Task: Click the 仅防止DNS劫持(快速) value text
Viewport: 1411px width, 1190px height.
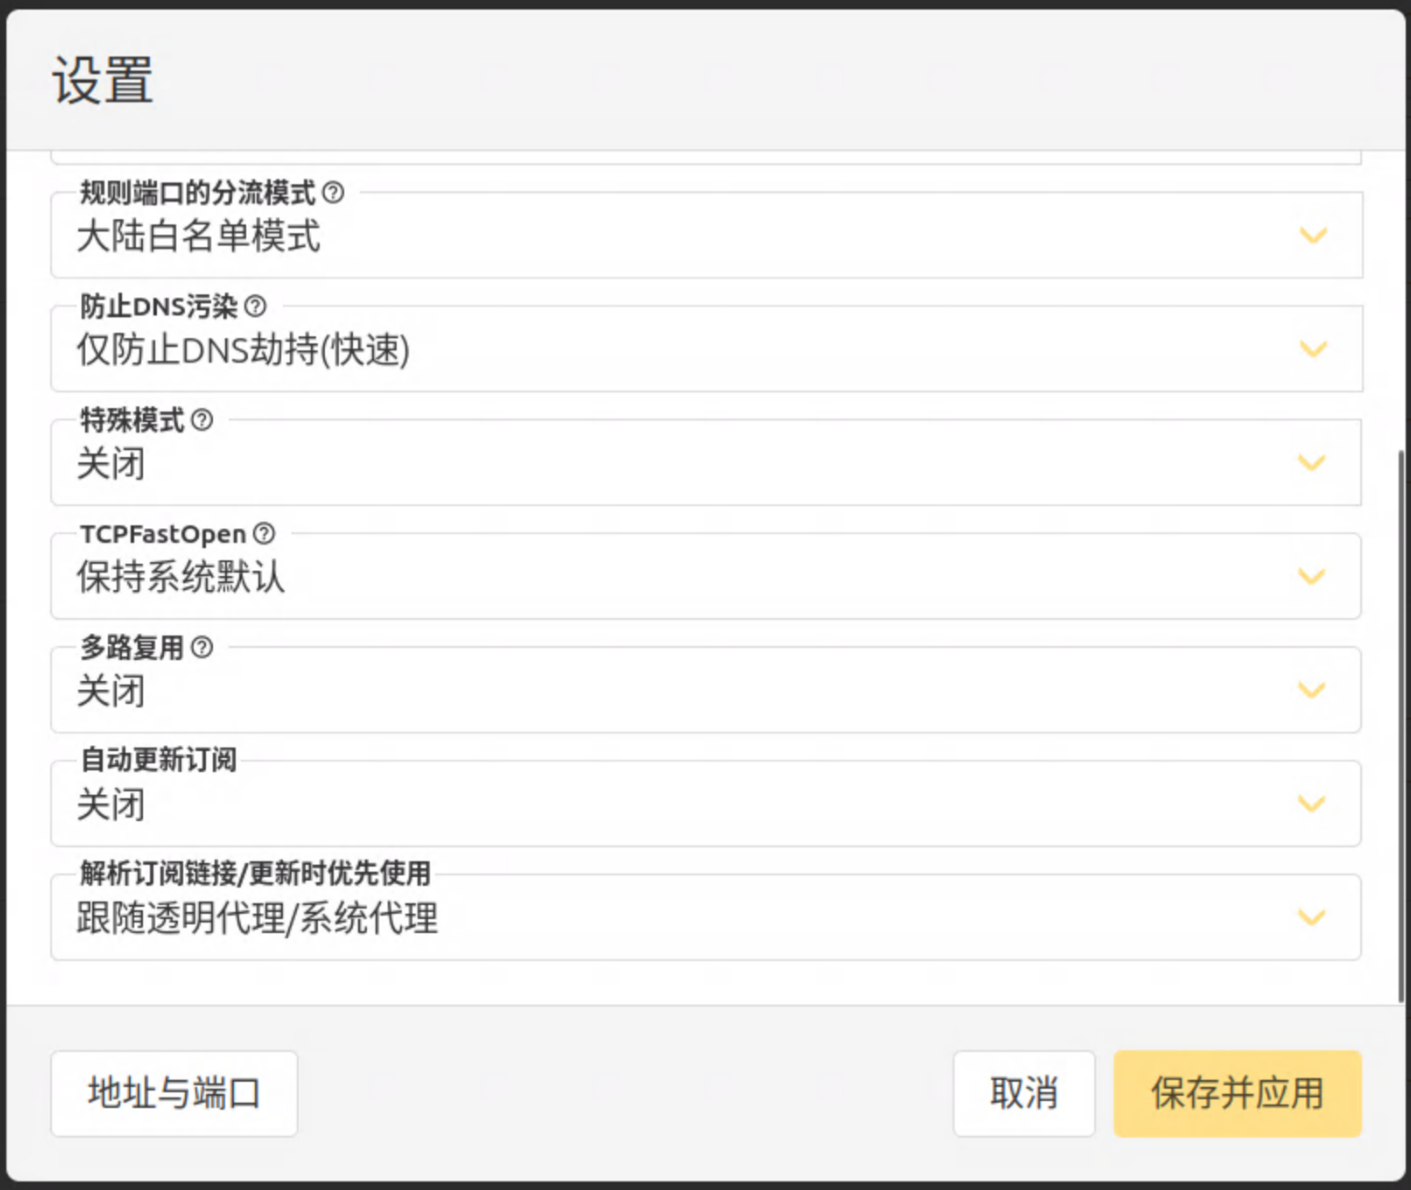Action: pos(243,350)
